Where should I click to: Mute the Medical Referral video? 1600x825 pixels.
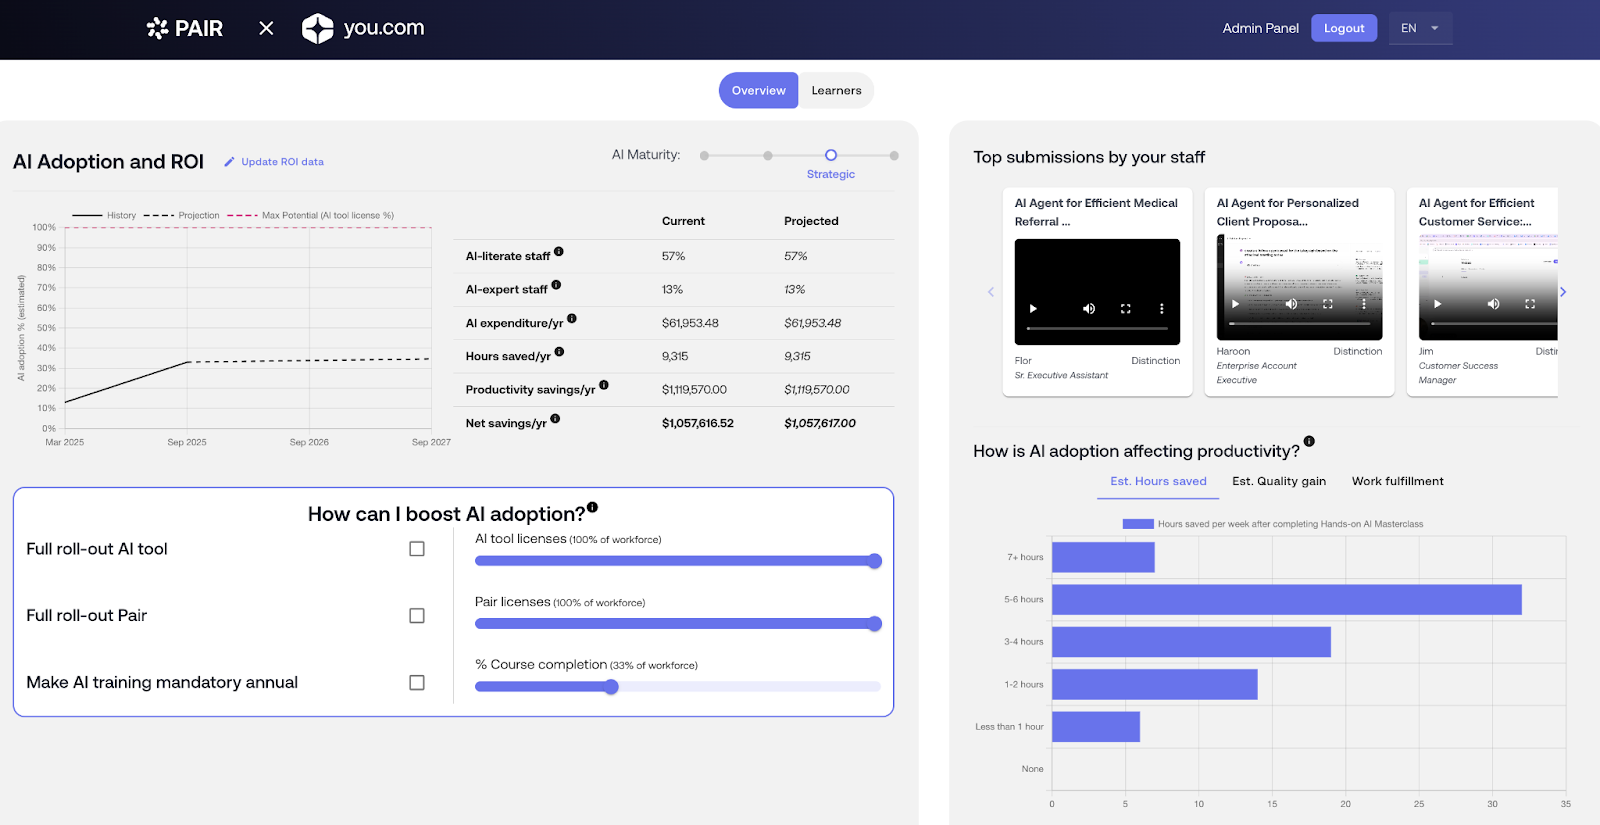tap(1089, 309)
